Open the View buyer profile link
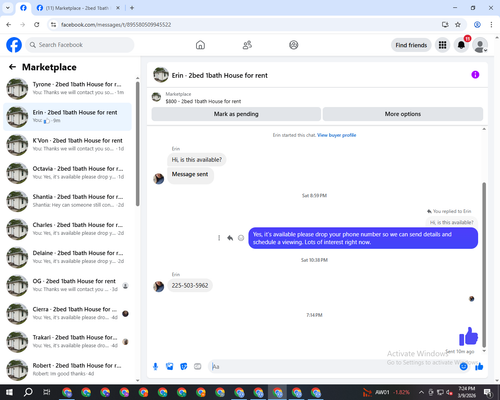This screenshot has width=500, height=400. [336, 135]
